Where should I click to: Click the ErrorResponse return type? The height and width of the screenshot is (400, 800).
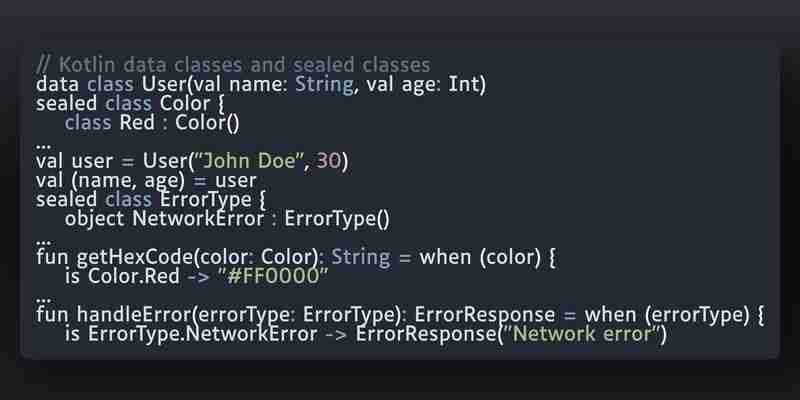point(485,315)
